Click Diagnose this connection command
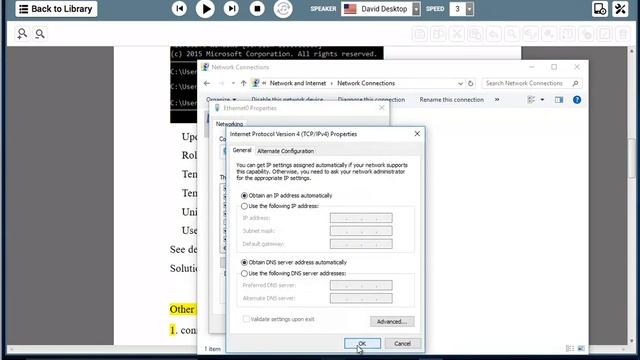Viewport: 640px width, 360px height. pyautogui.click(x=371, y=100)
